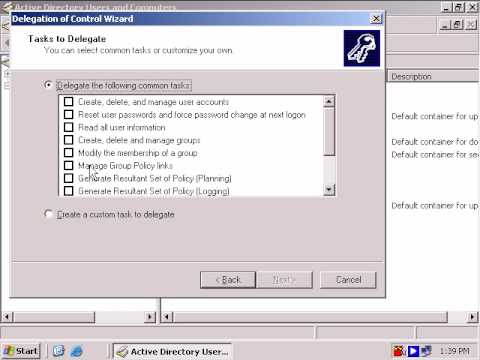Check Read all user information
Screen dimensions: 480x360
(69, 127)
